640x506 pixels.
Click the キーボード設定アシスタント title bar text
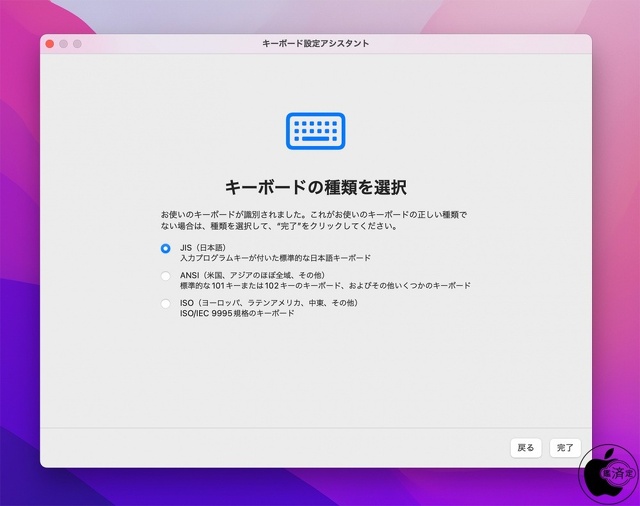click(315, 44)
